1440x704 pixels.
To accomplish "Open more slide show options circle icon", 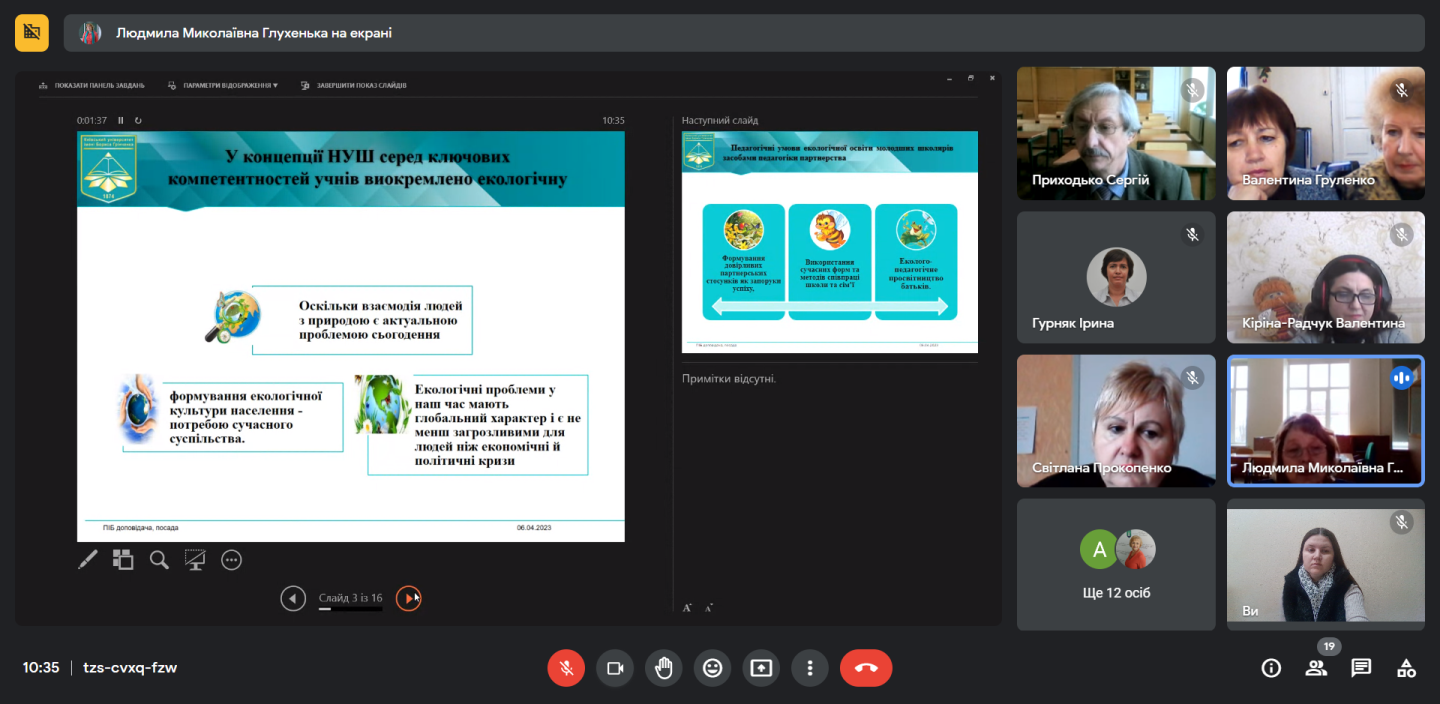I will [231, 560].
